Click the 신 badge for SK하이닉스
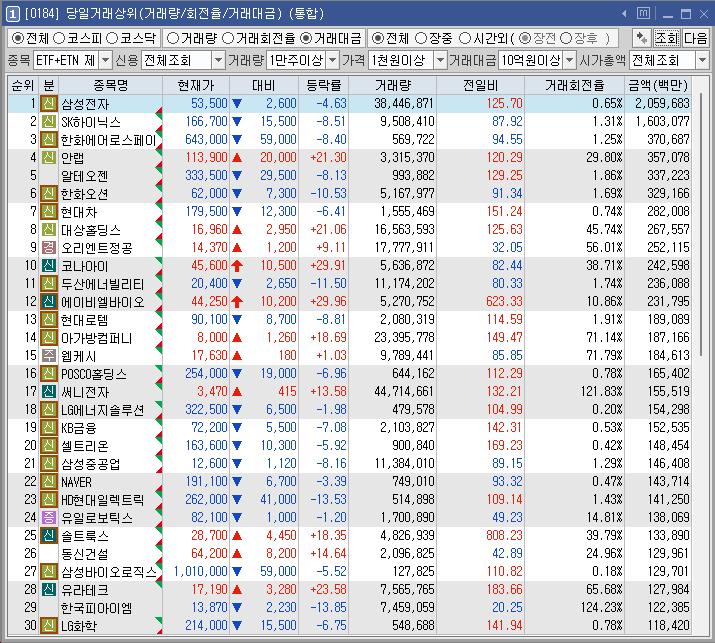 [48, 122]
